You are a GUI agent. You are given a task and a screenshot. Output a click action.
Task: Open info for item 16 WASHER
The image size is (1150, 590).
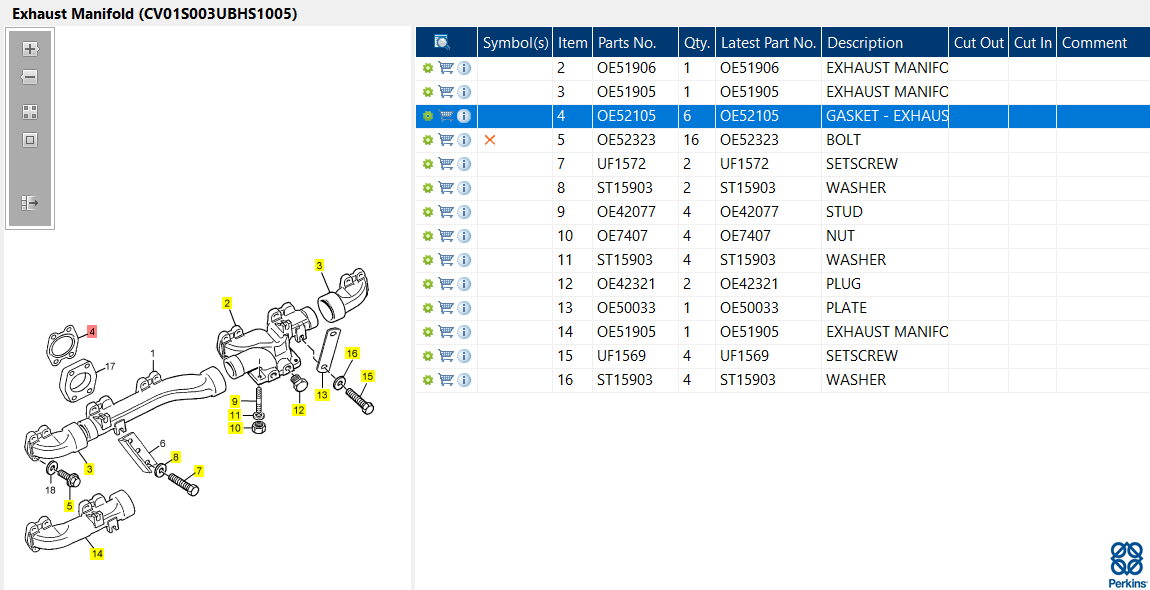(x=464, y=380)
